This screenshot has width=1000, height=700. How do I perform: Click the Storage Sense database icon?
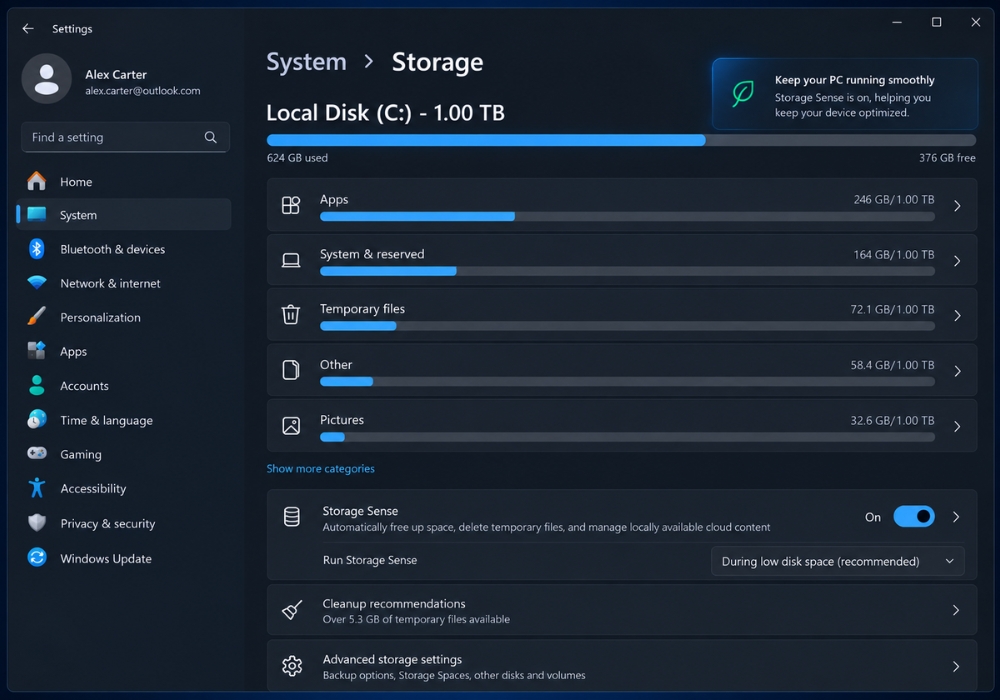click(291, 517)
